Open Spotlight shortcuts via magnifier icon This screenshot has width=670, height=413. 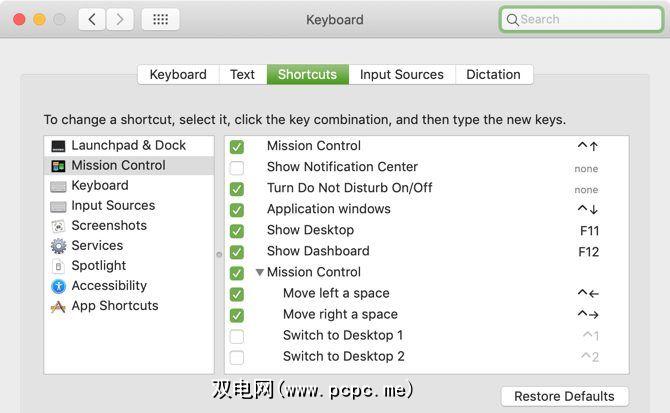(x=58, y=266)
